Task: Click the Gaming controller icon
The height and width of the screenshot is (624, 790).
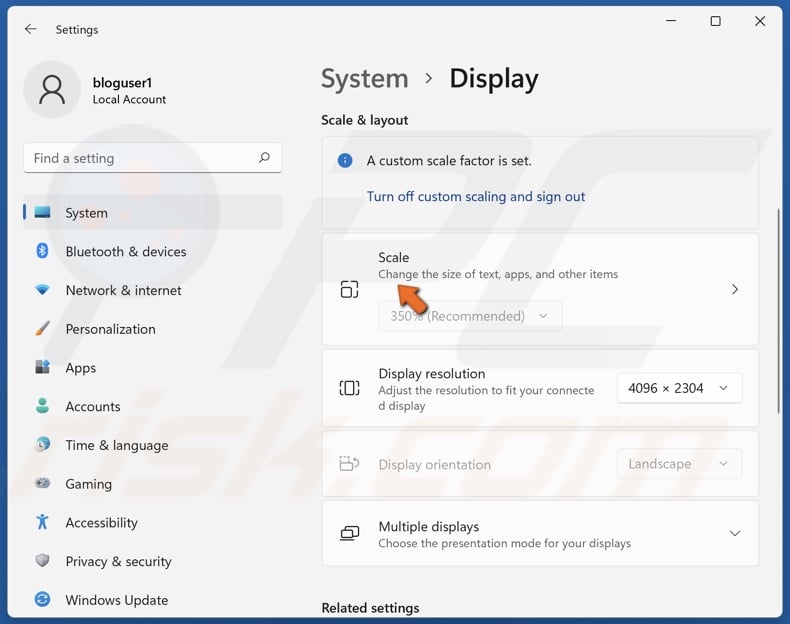Action: [x=42, y=483]
